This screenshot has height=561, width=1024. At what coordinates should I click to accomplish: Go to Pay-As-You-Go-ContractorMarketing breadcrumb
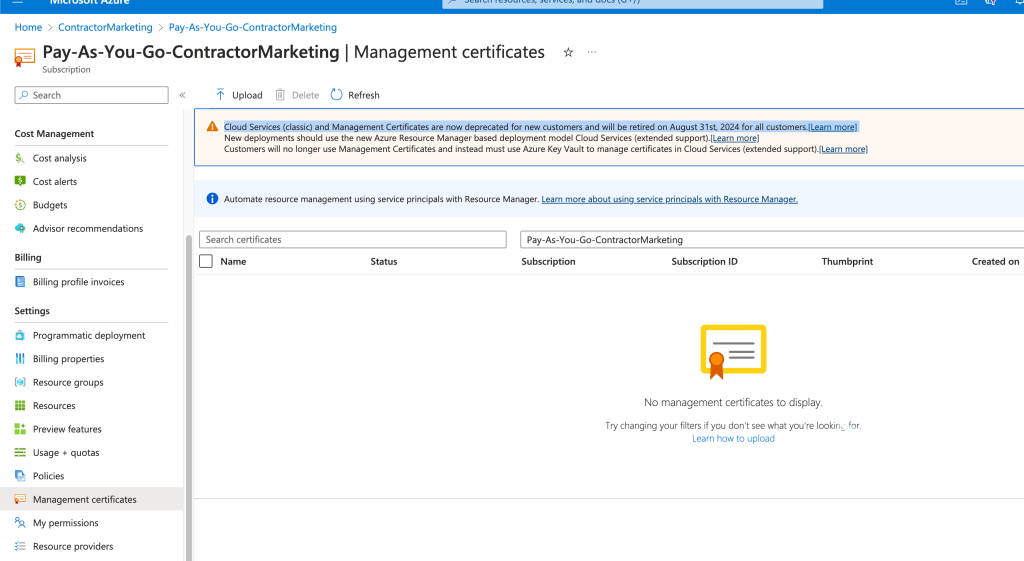pos(253,27)
